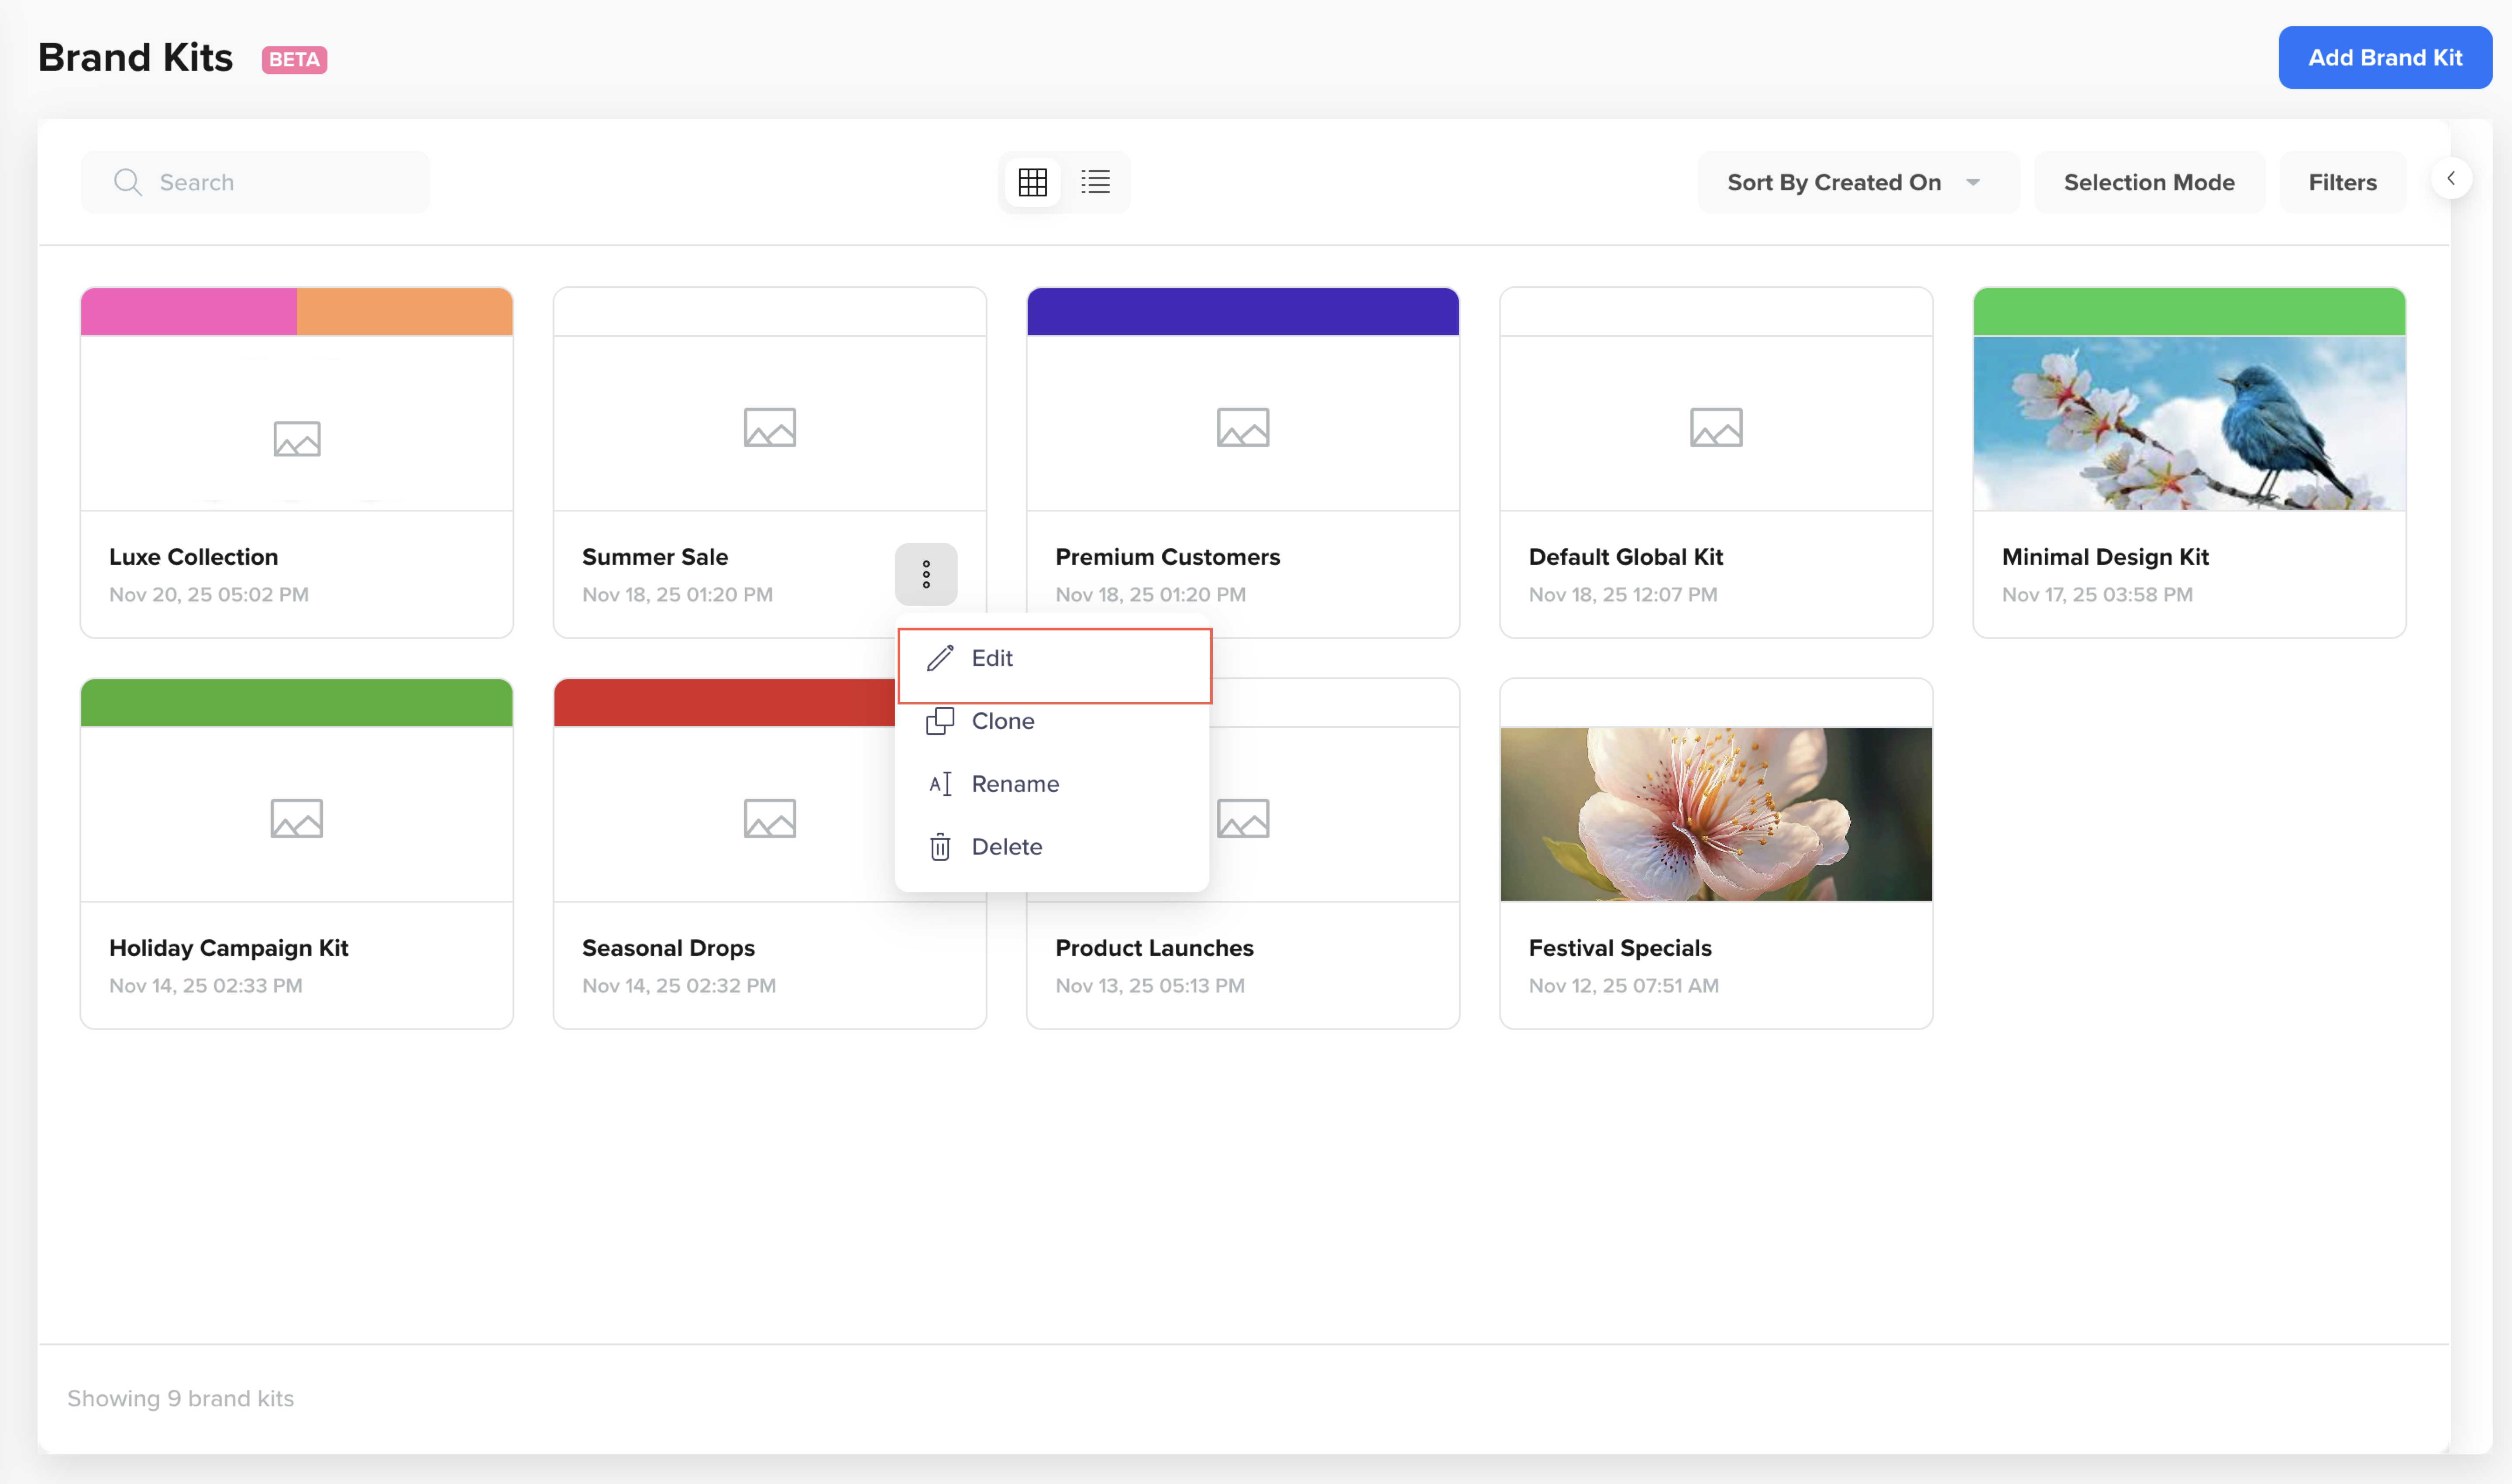Click the Product Launches image placeholder

pos(1243,818)
